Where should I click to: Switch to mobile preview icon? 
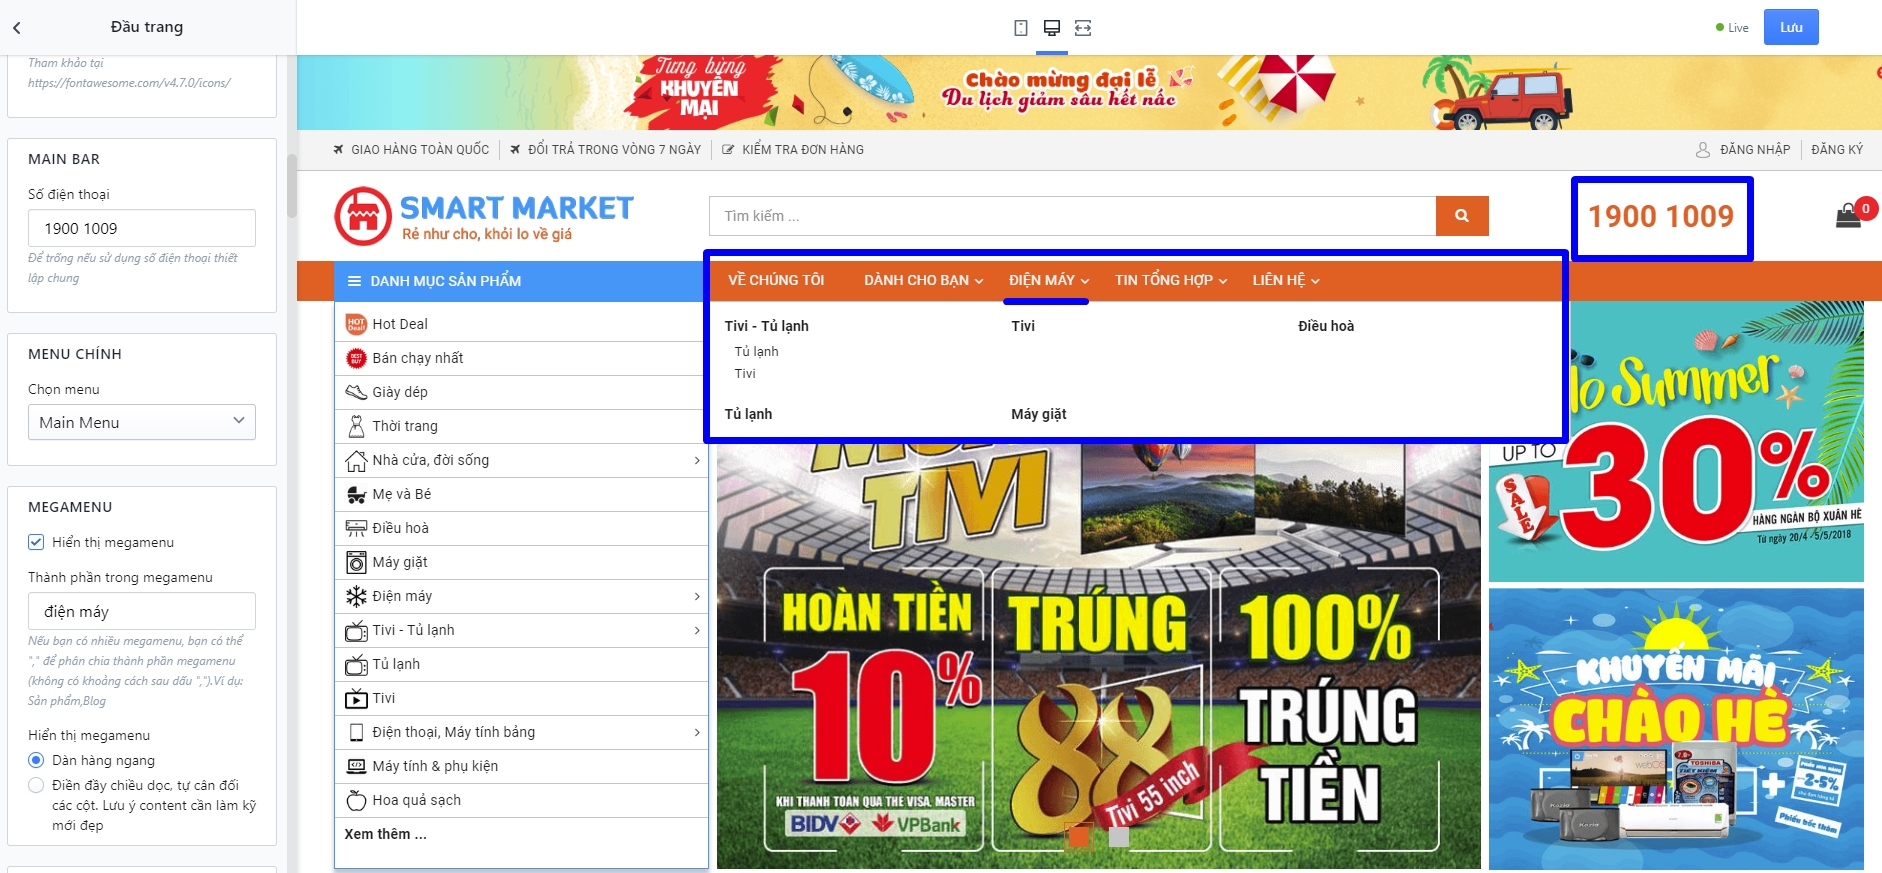click(x=1021, y=28)
